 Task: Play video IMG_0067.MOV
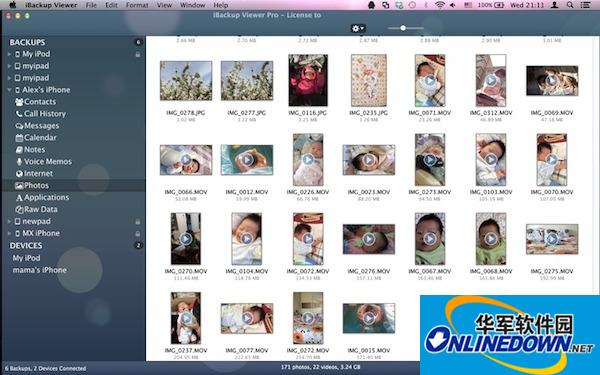point(430,239)
